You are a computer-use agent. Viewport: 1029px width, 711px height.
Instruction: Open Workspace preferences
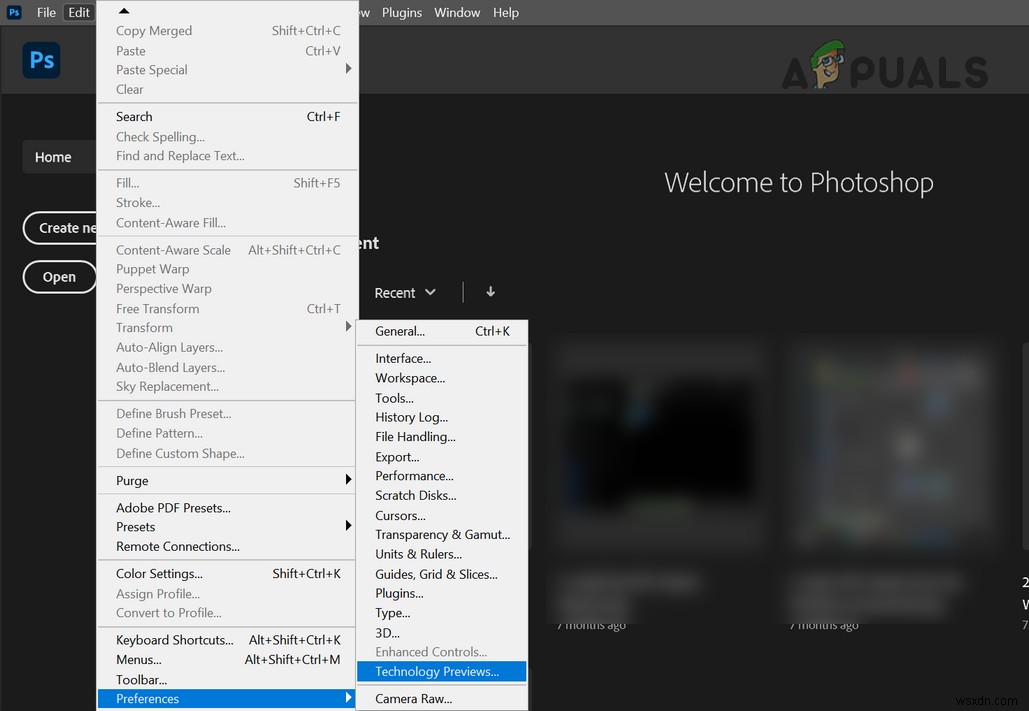click(442, 378)
